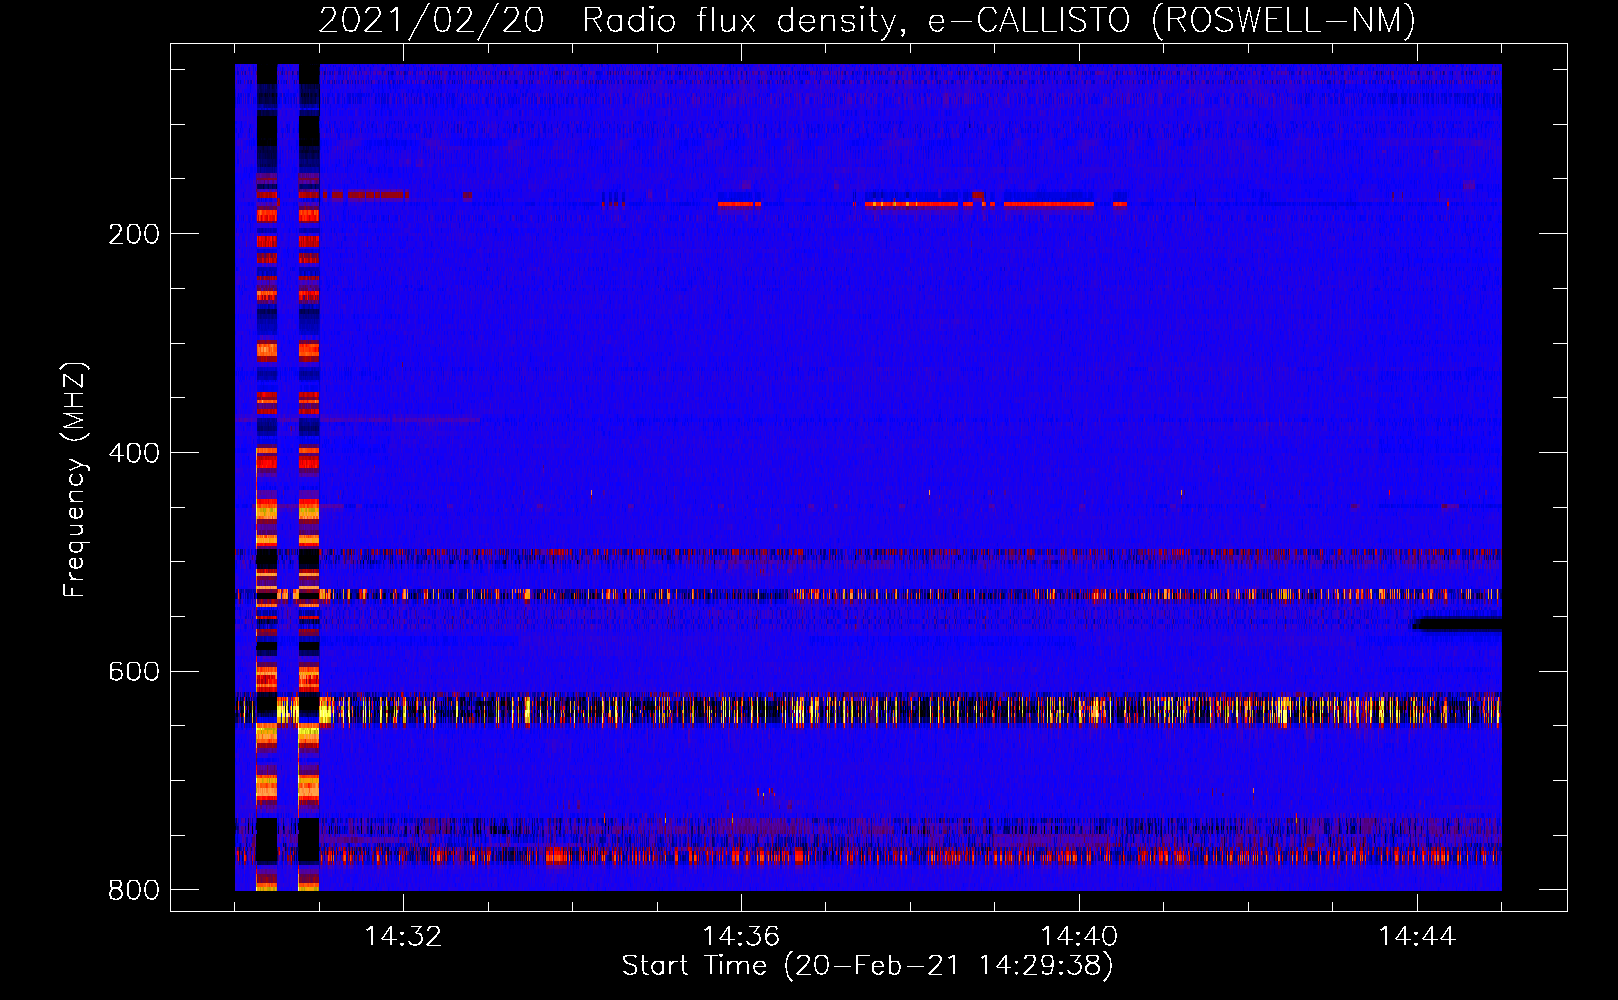Click the plot title 'Radio flux density, e-CALLISTO (ROSWELL-NM)'
Viewport: 1618px width, 1000px height.
click(x=999, y=20)
